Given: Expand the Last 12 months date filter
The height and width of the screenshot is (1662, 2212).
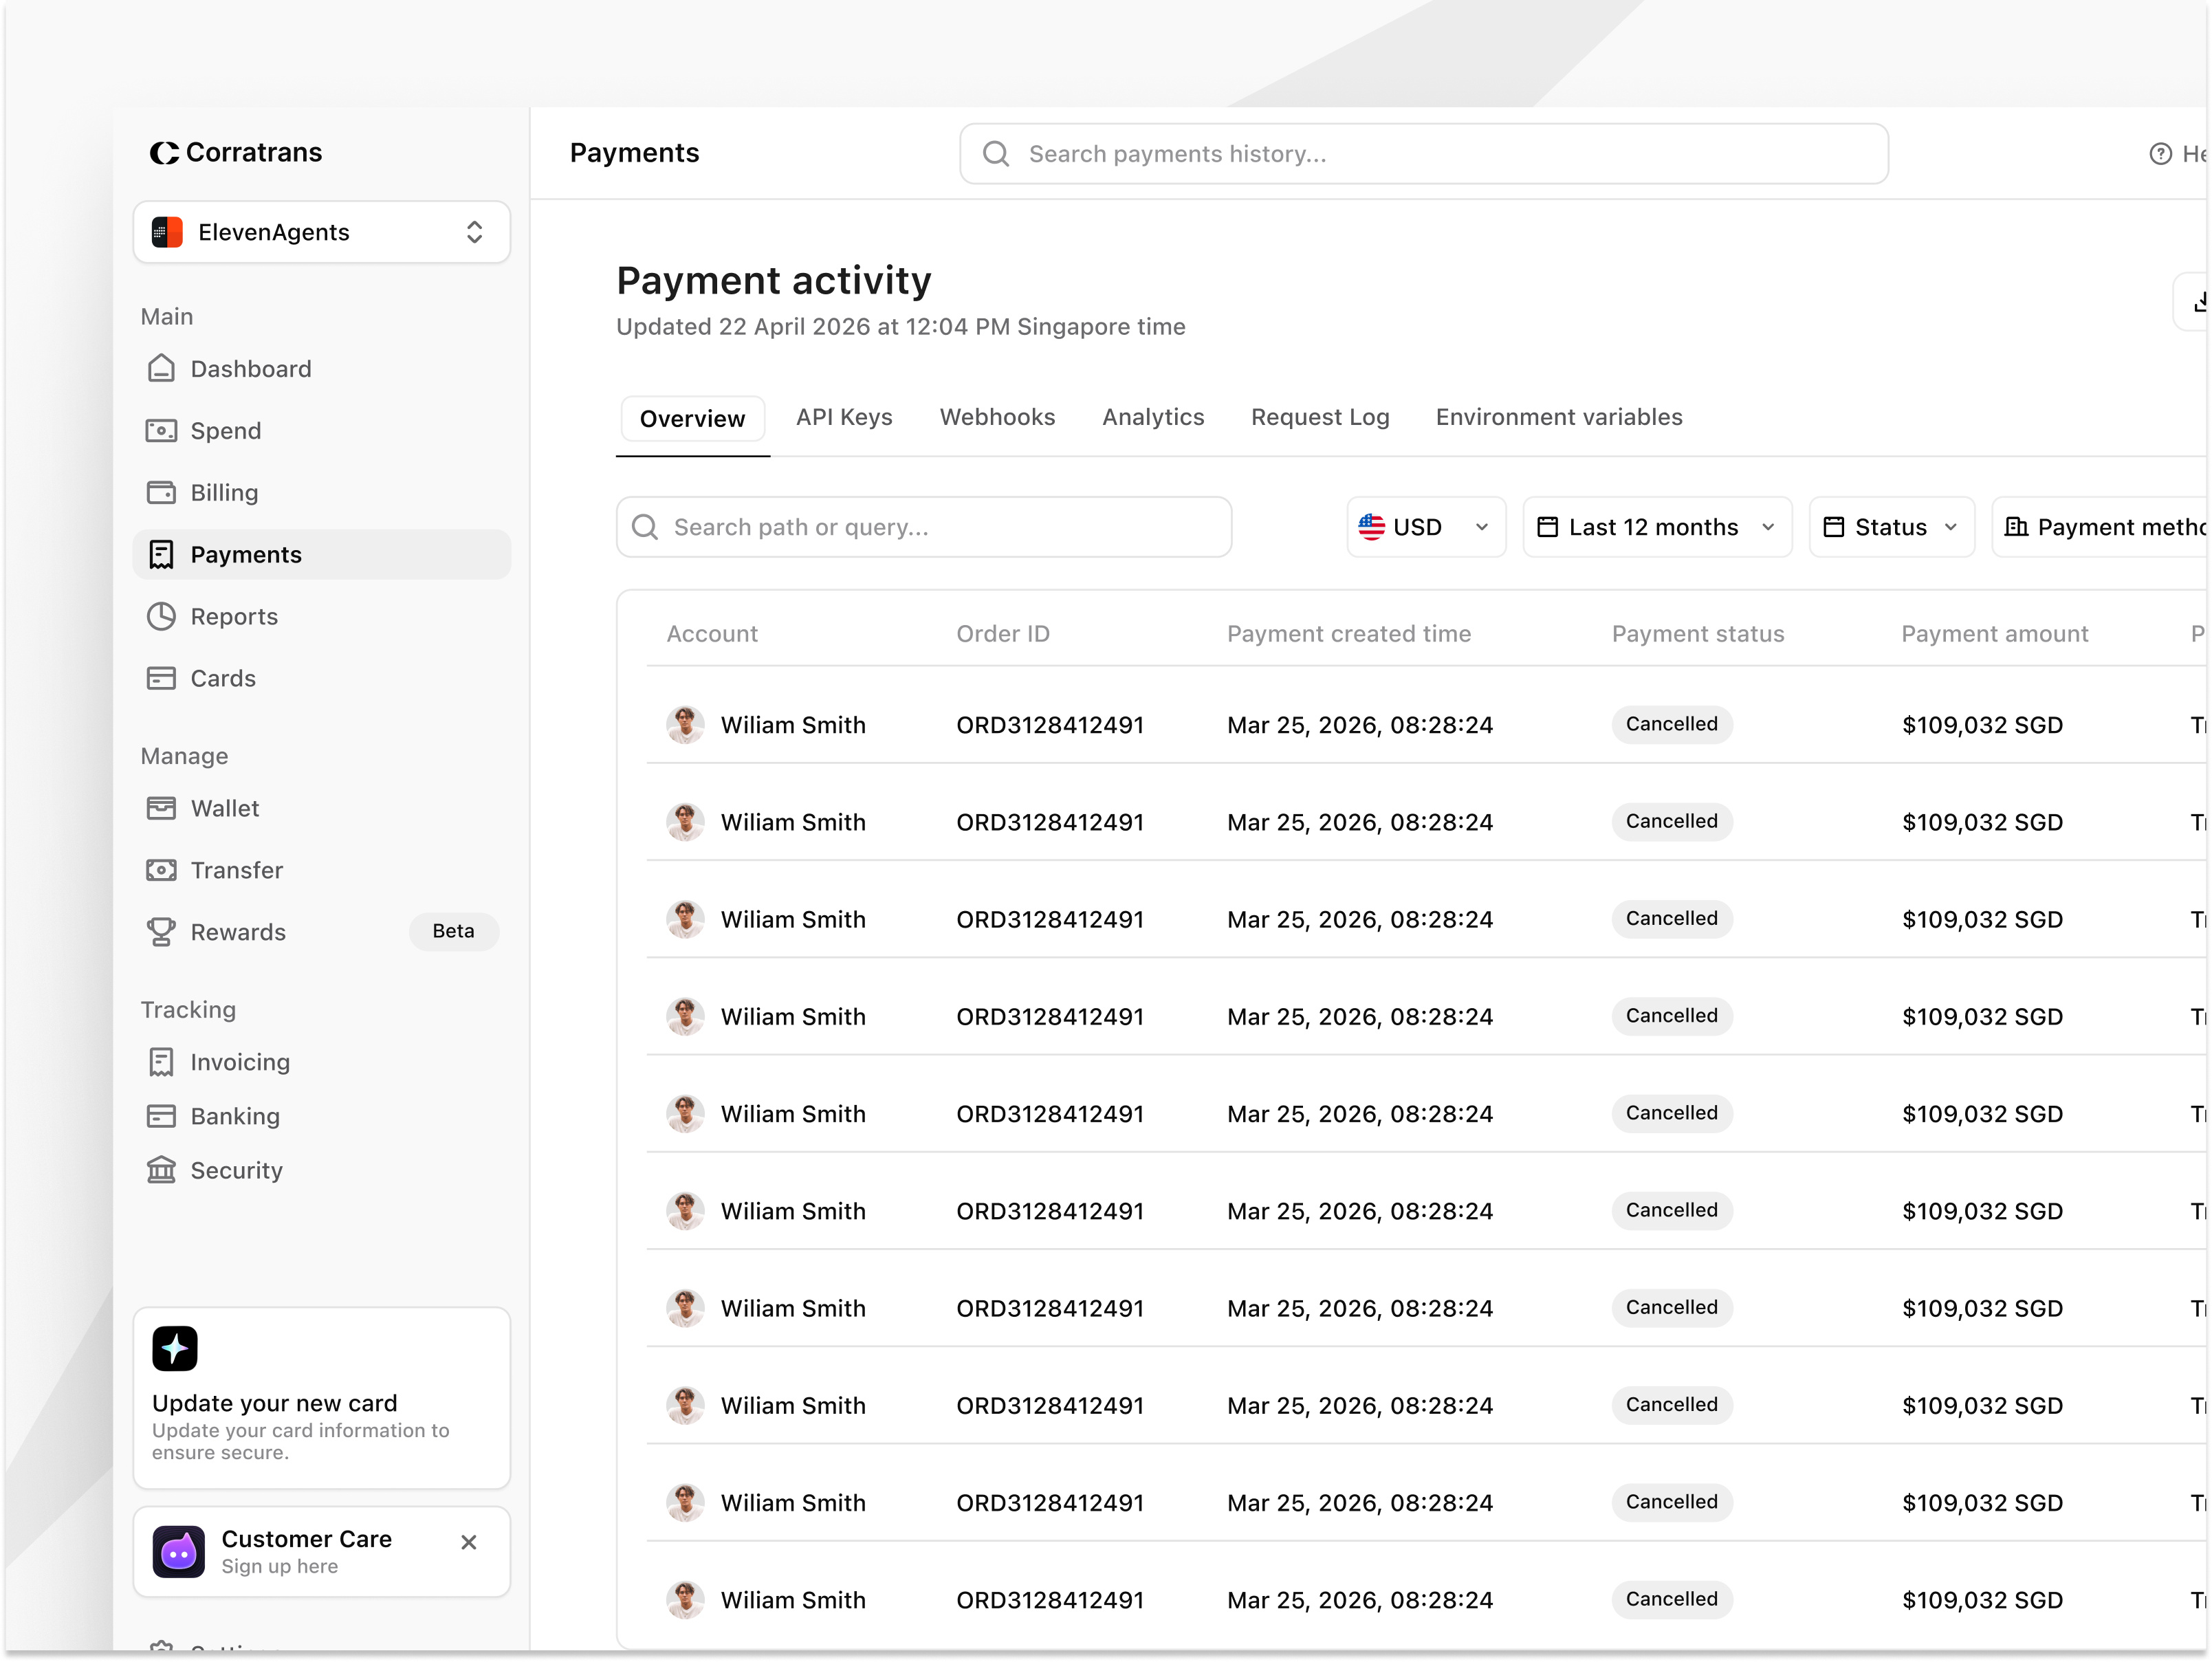Looking at the screenshot, I should tap(1657, 527).
